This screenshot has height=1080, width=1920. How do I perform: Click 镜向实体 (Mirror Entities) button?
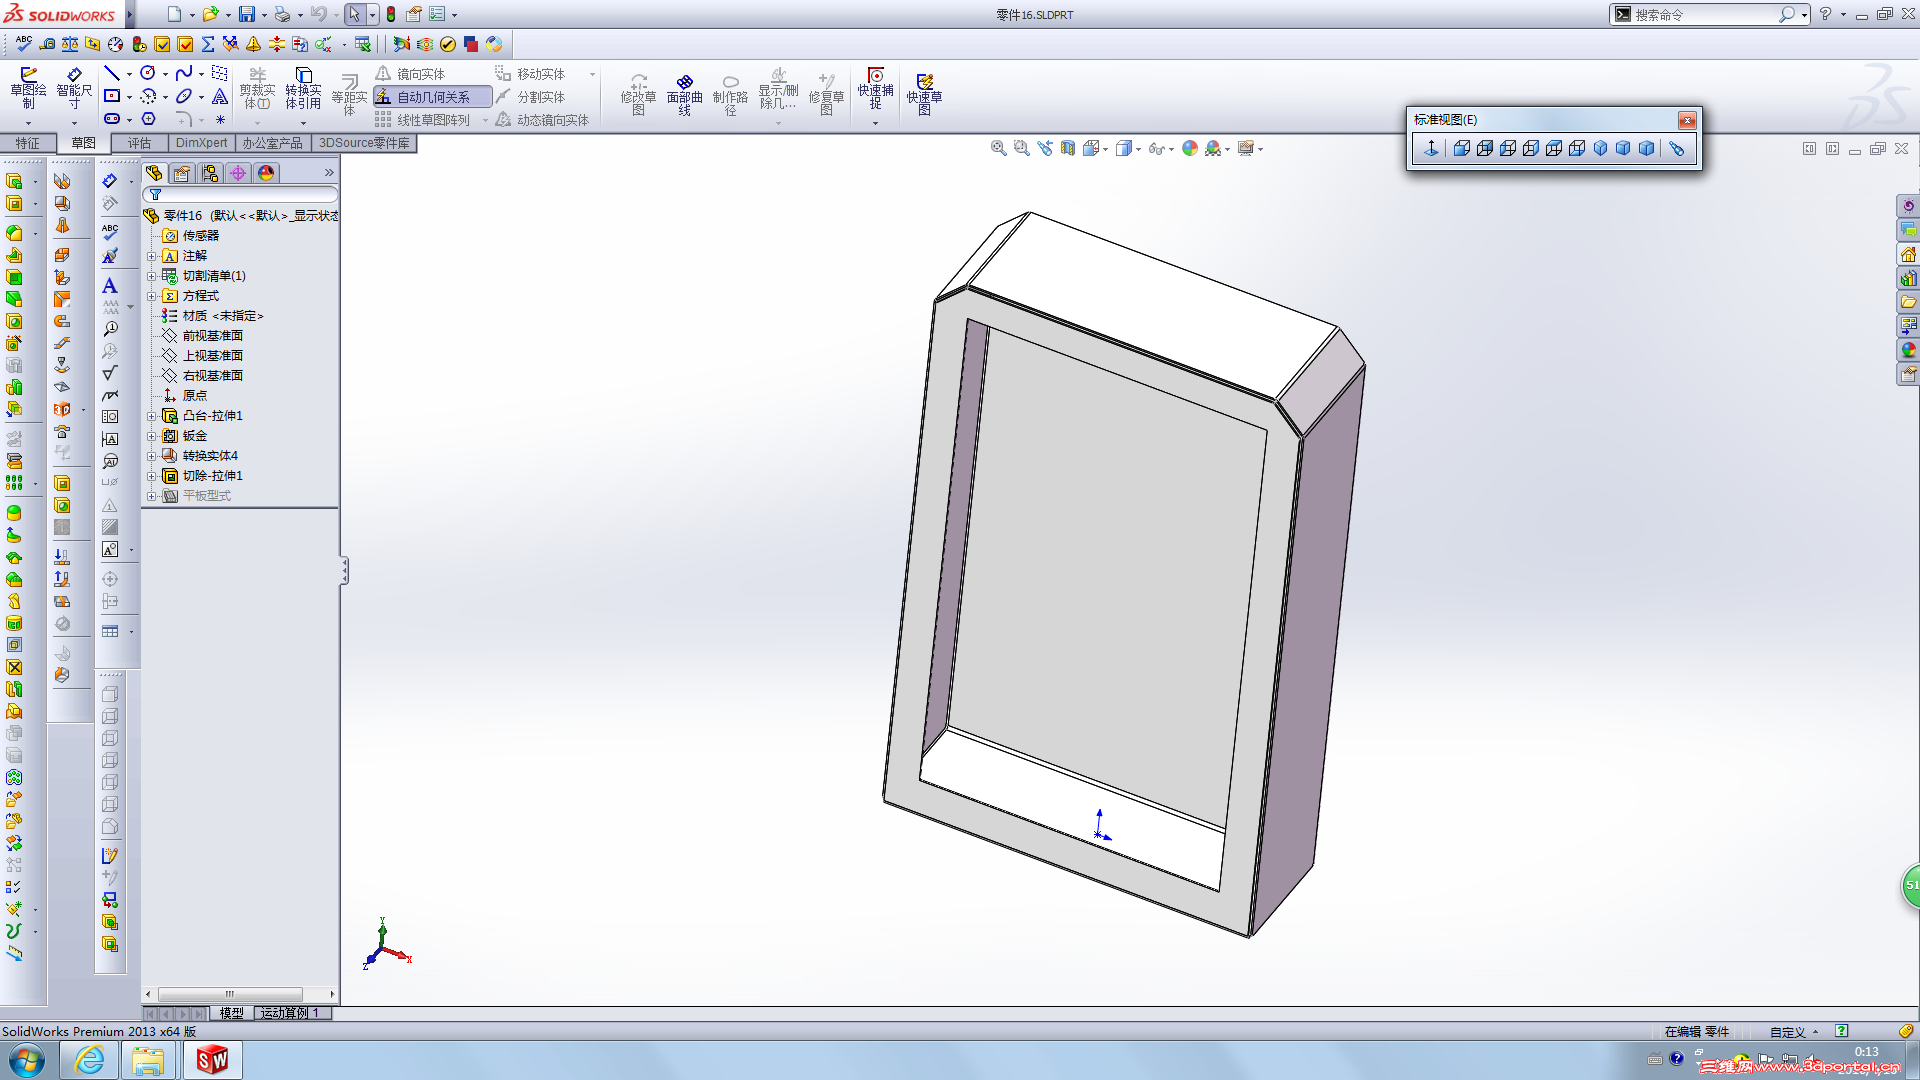[x=411, y=74]
